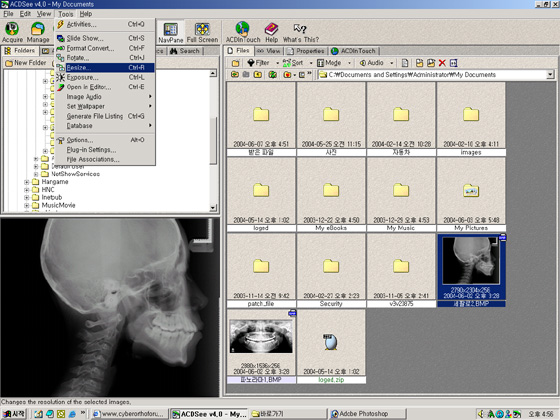
Task: Choose Activities in the Tools menu
Action: point(105,24)
